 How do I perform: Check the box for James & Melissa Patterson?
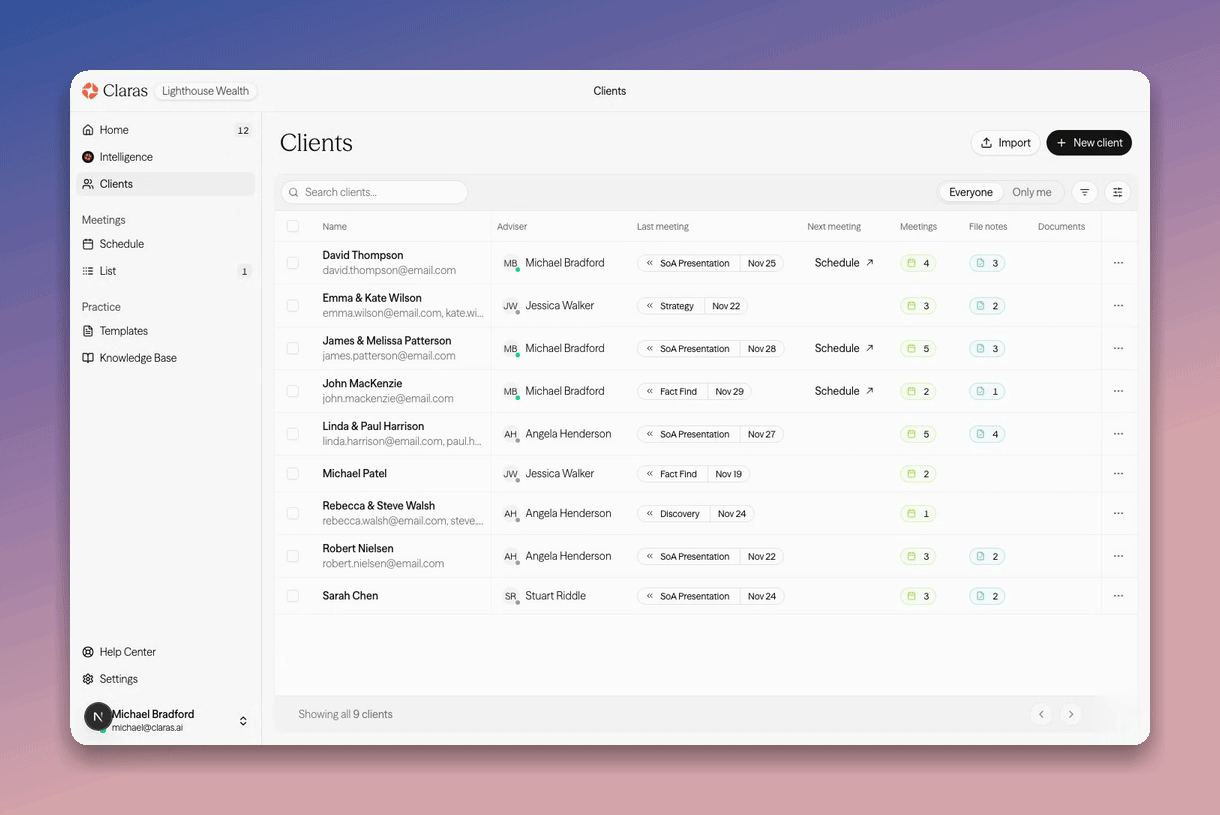293,348
